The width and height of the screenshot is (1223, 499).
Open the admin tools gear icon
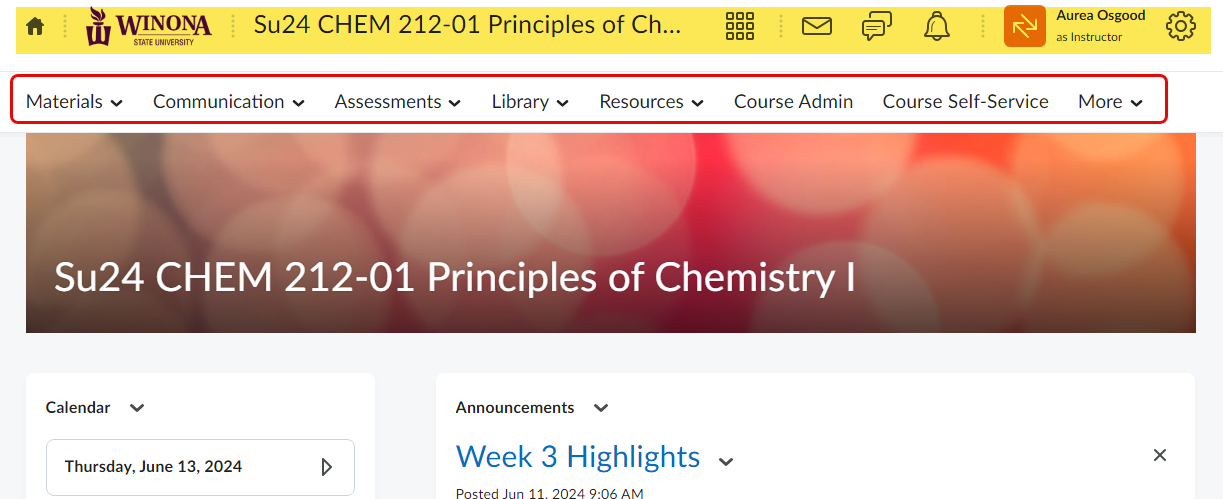click(1181, 27)
